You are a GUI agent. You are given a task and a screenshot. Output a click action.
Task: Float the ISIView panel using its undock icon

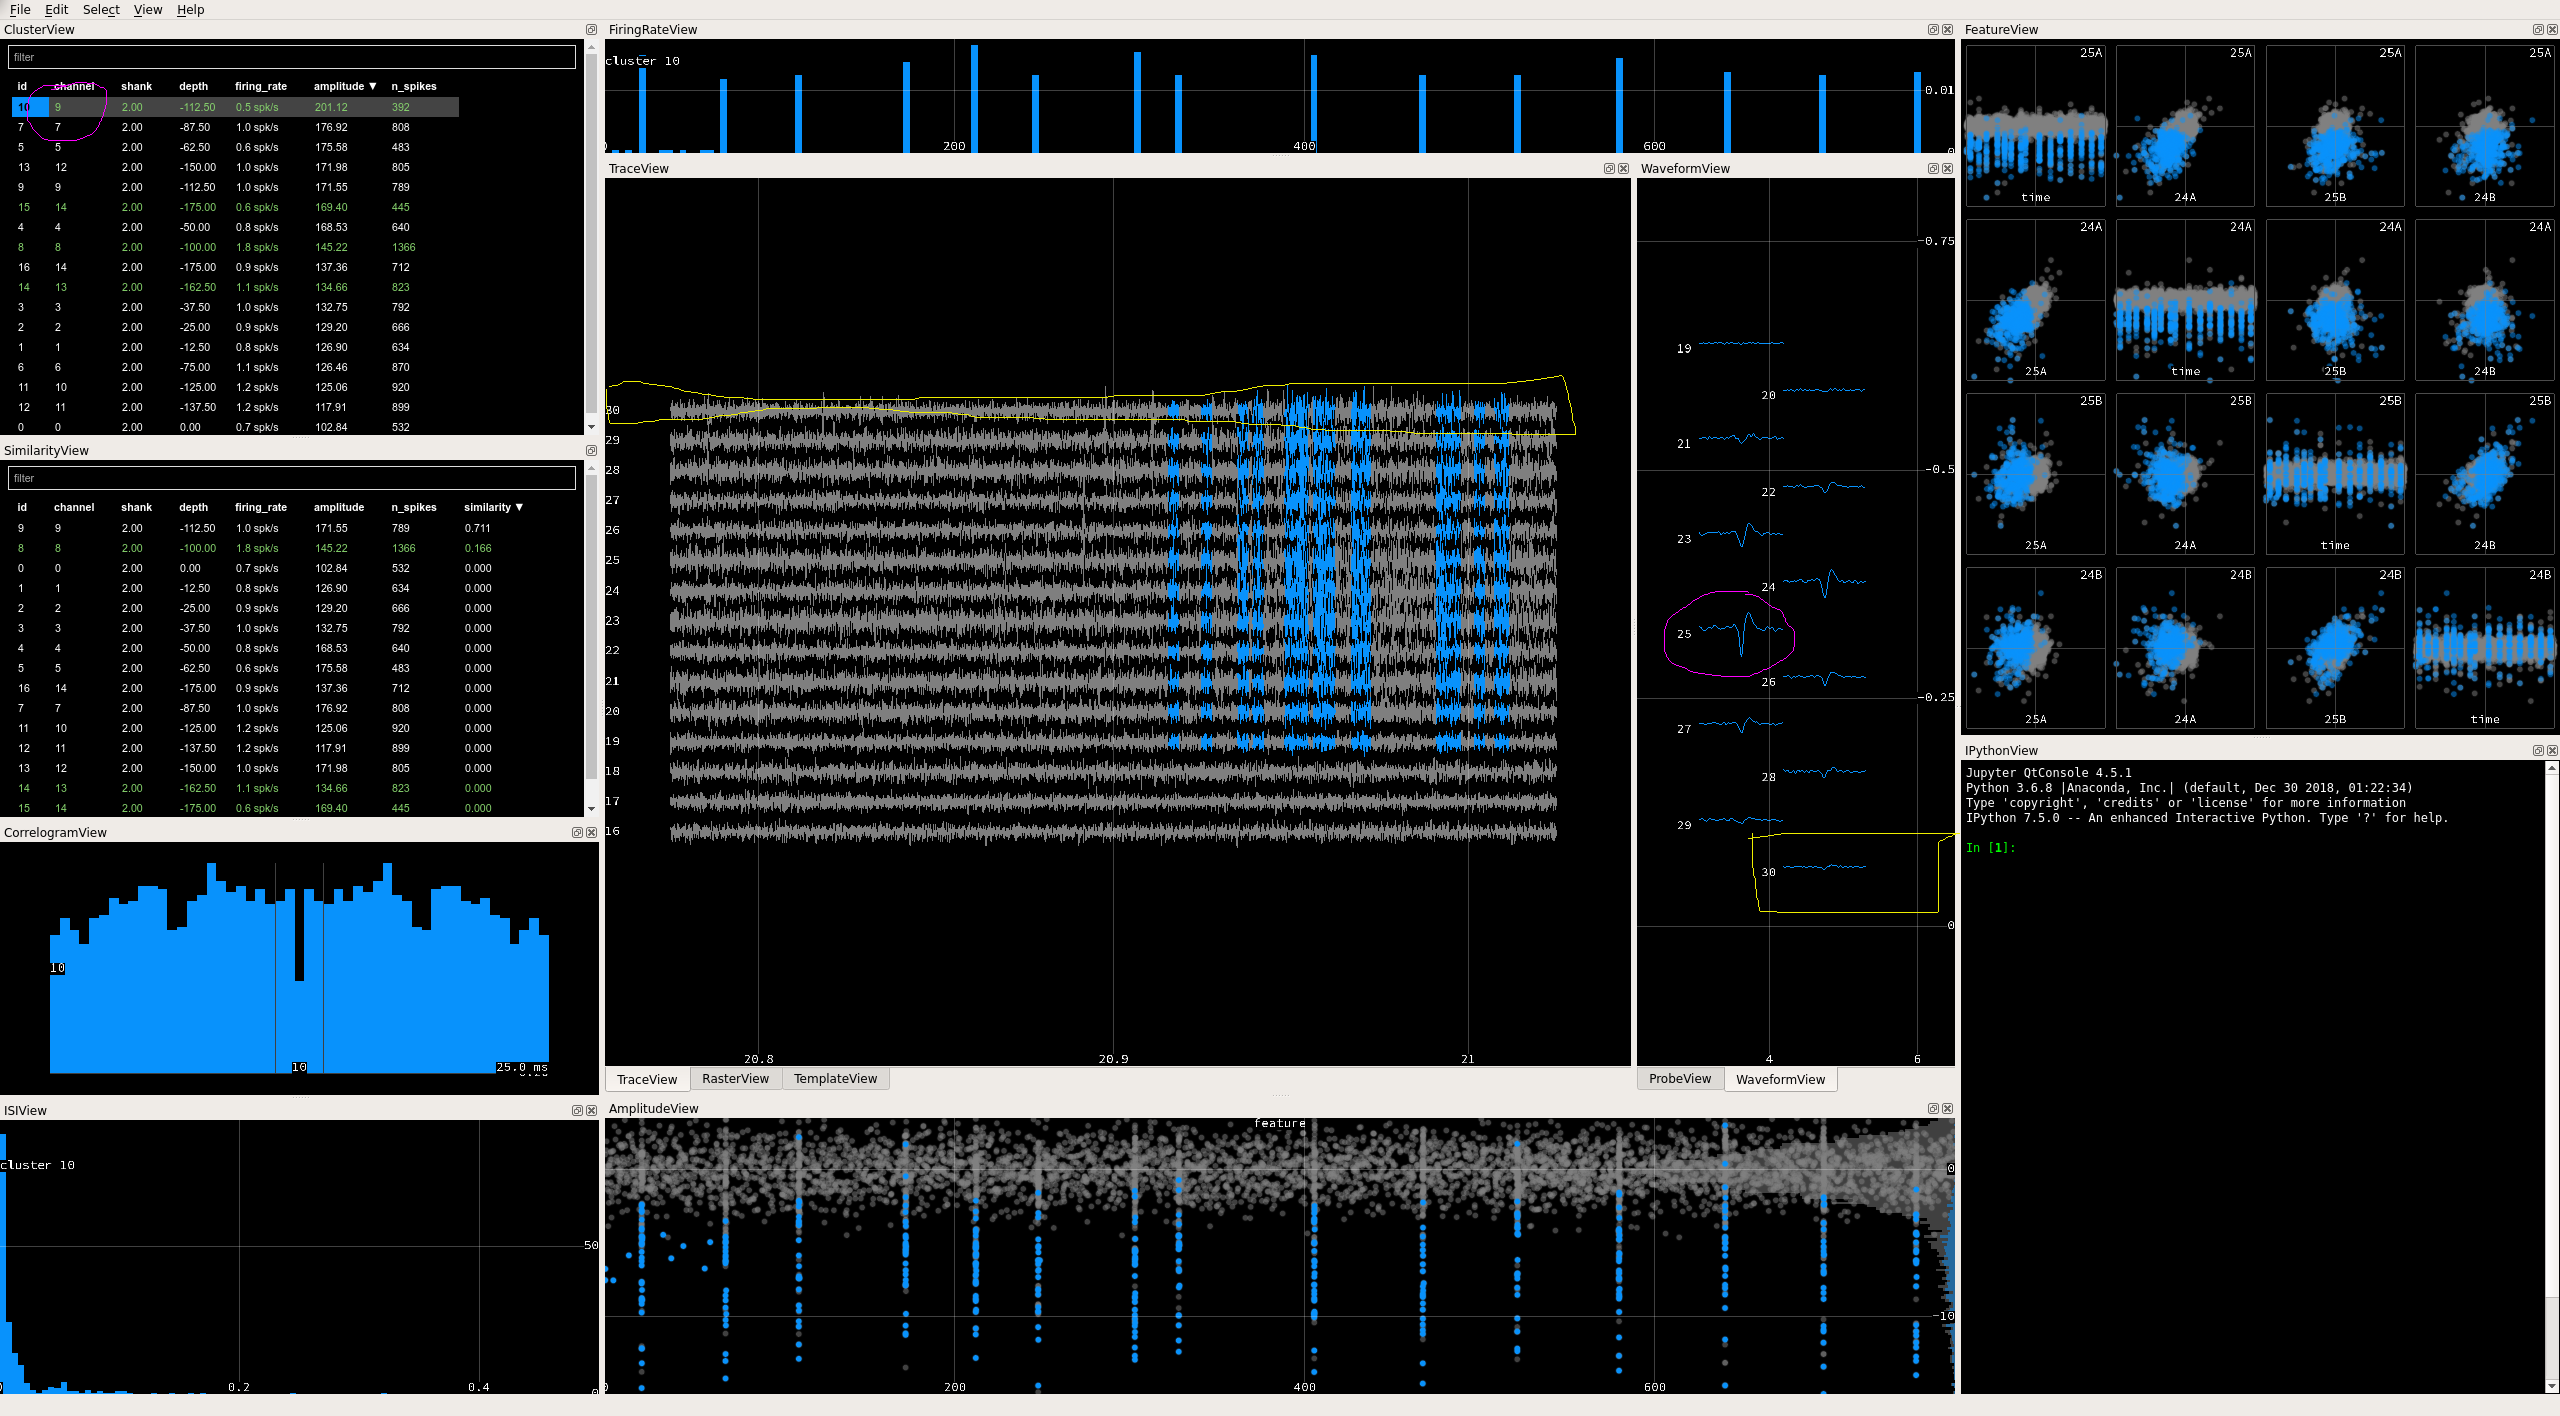pos(577,1109)
